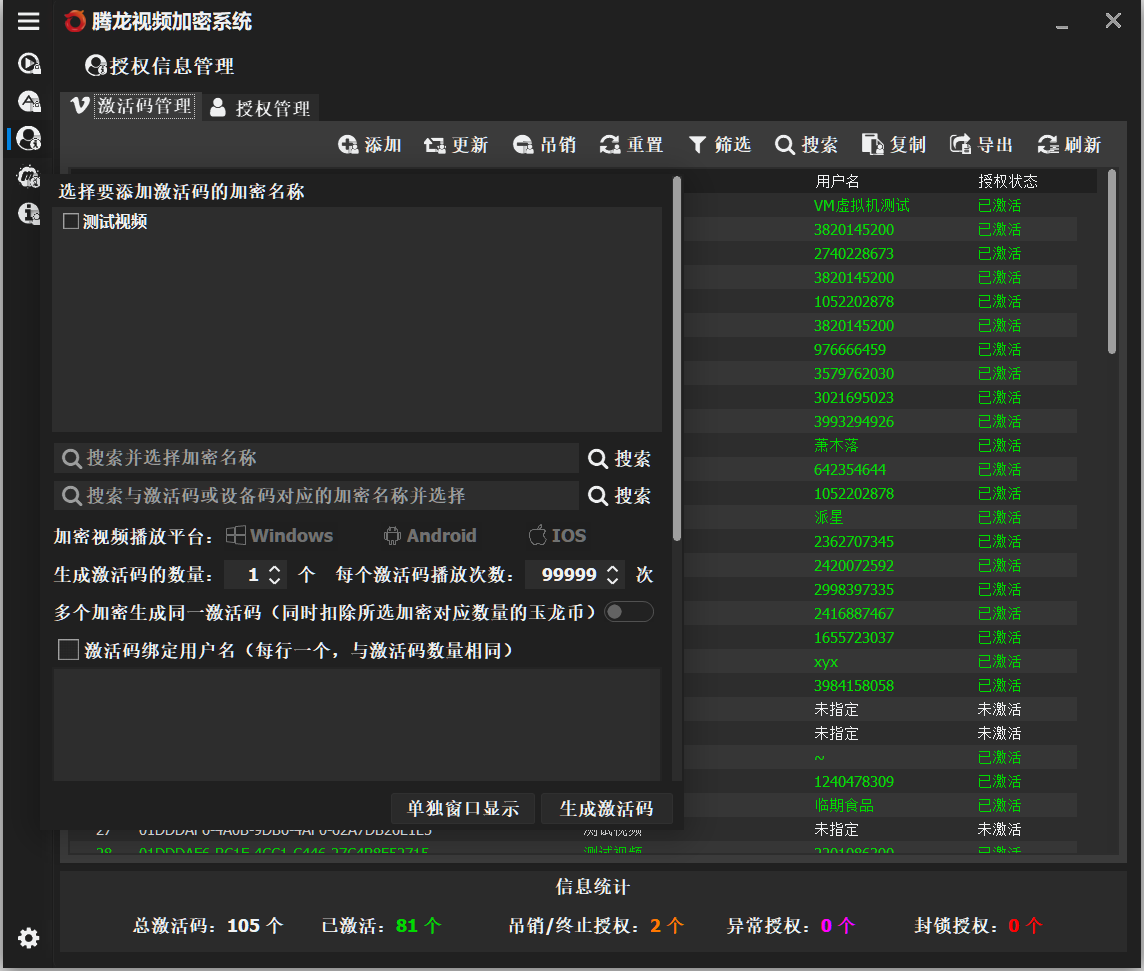Screen dimensions: 1144x971
Task: Switch to 激活码管理 tab
Action: 132,107
